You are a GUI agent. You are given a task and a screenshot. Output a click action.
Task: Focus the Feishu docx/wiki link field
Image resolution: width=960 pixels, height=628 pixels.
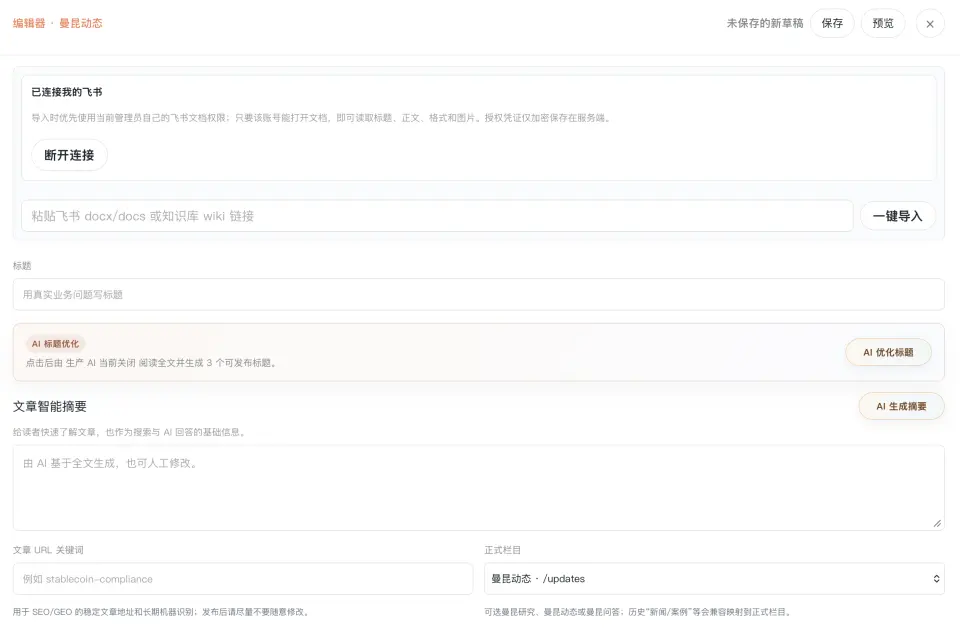tap(437, 216)
